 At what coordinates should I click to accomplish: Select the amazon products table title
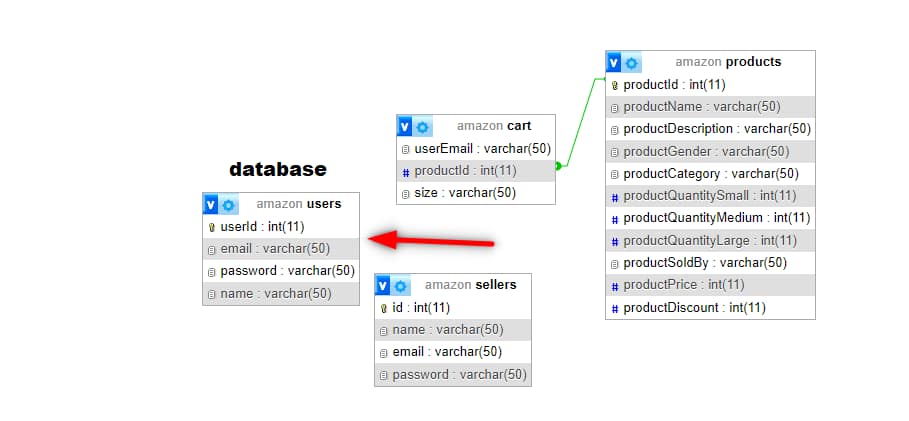728,62
